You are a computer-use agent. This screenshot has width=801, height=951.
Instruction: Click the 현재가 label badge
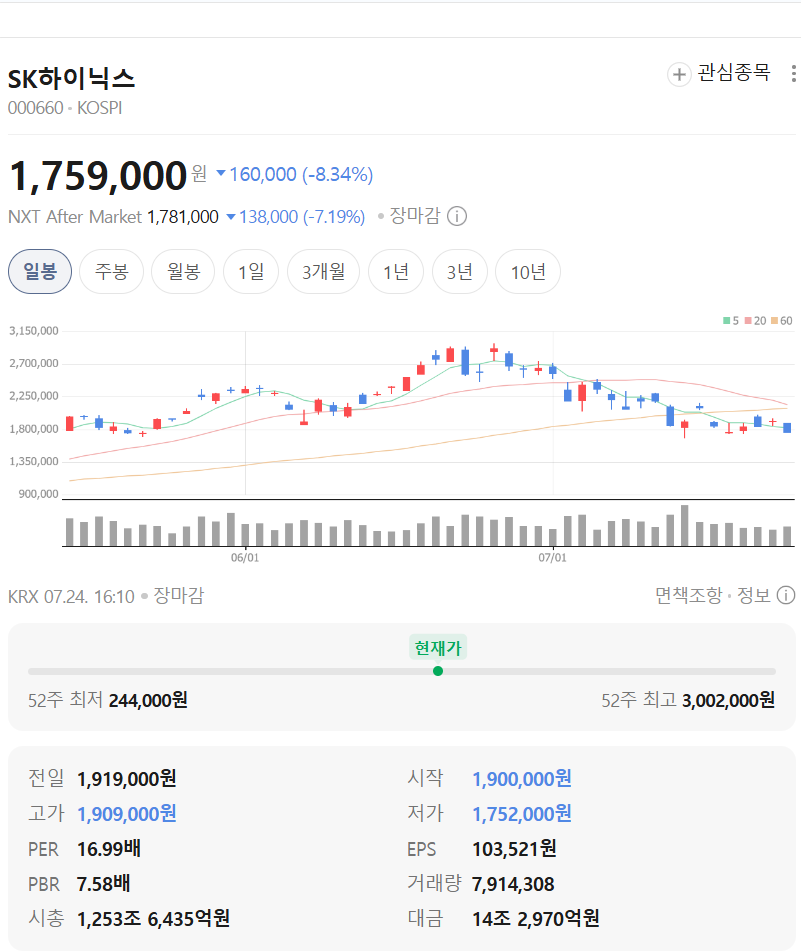(x=438, y=648)
